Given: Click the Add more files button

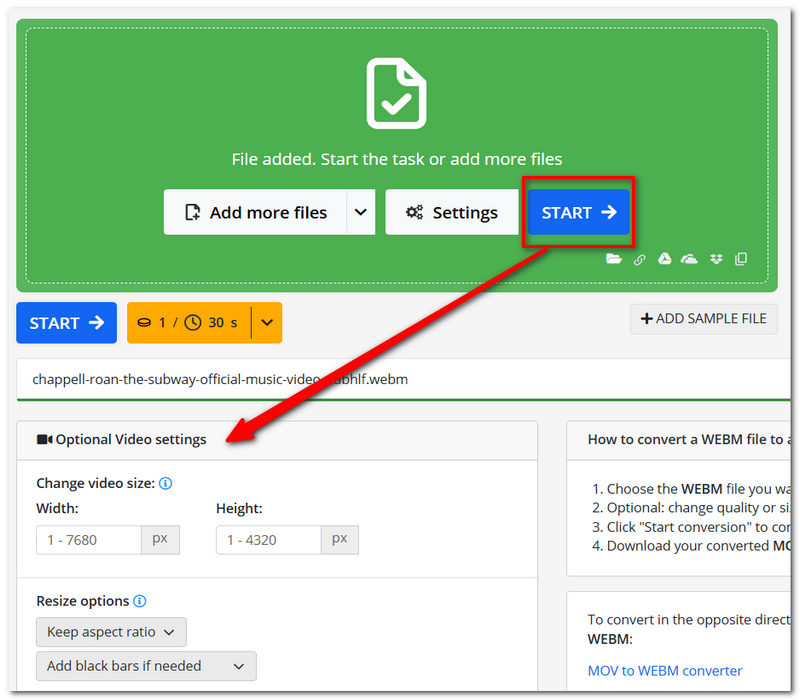Looking at the screenshot, I should pos(255,212).
